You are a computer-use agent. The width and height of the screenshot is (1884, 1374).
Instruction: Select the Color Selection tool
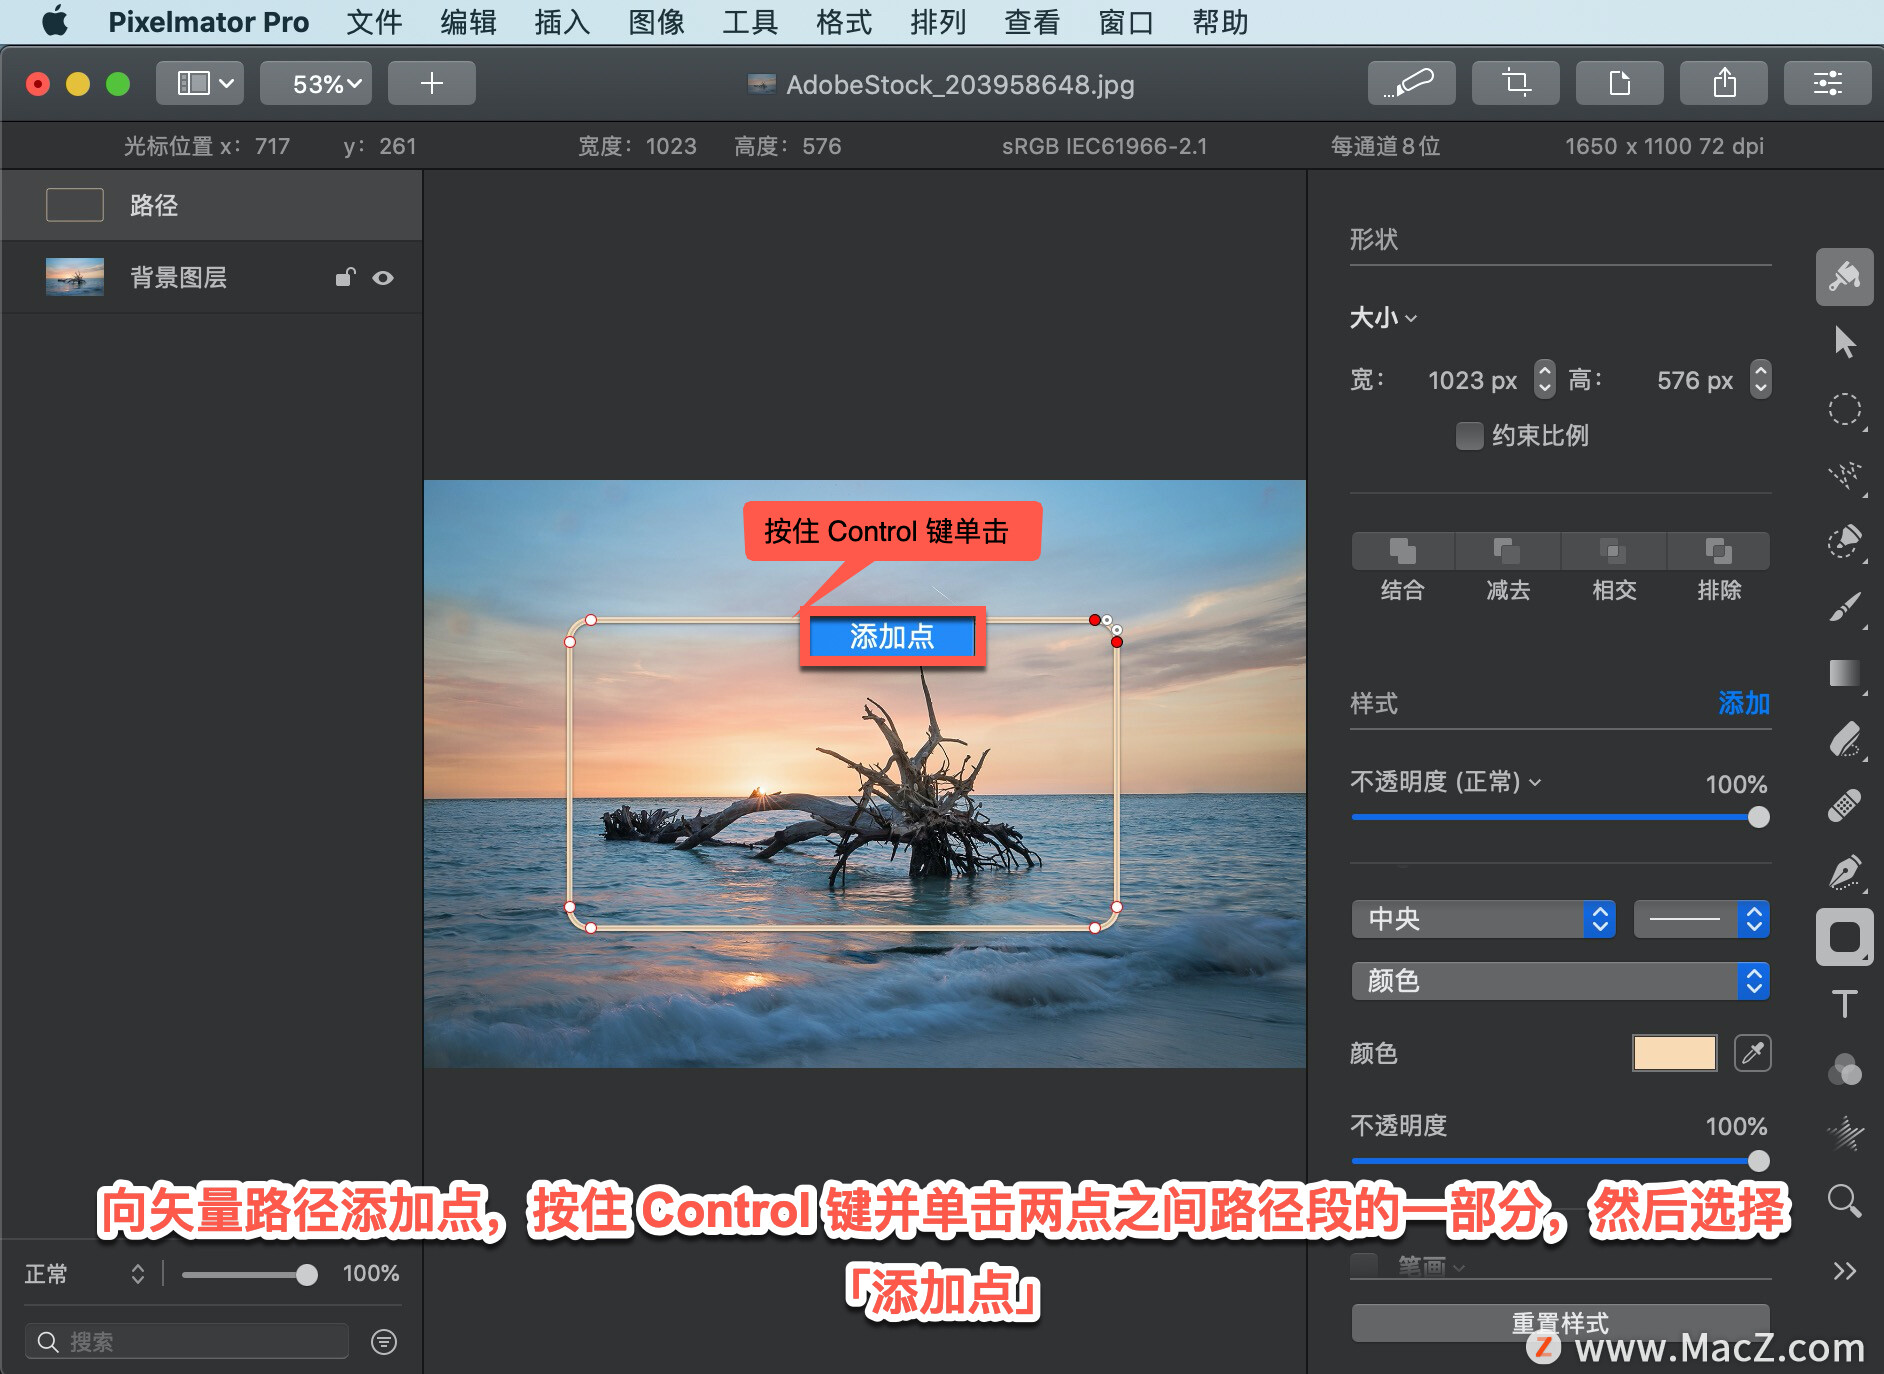click(1844, 541)
